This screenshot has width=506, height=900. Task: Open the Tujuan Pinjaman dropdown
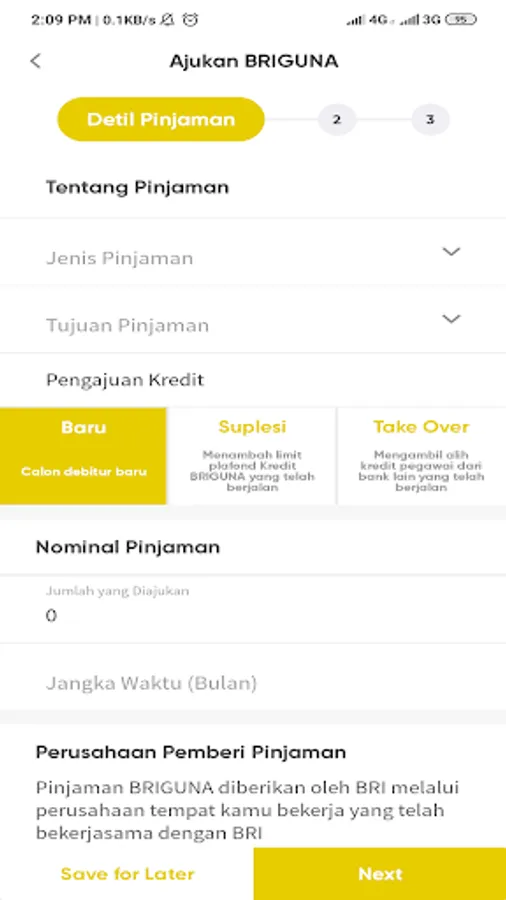[253, 320]
